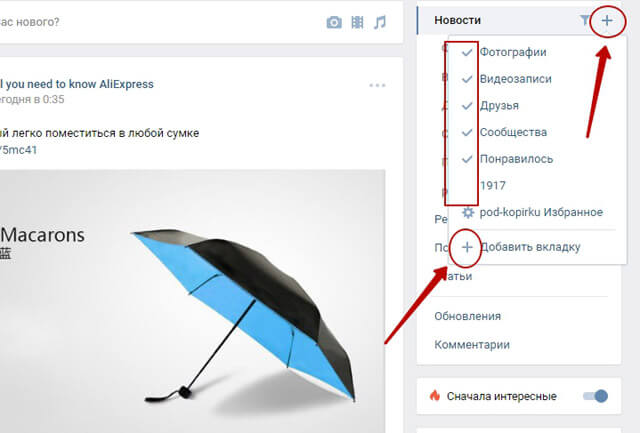This screenshot has width=640, height=433.
Task: Open the news filter funnel icon
Action: (x=585, y=20)
